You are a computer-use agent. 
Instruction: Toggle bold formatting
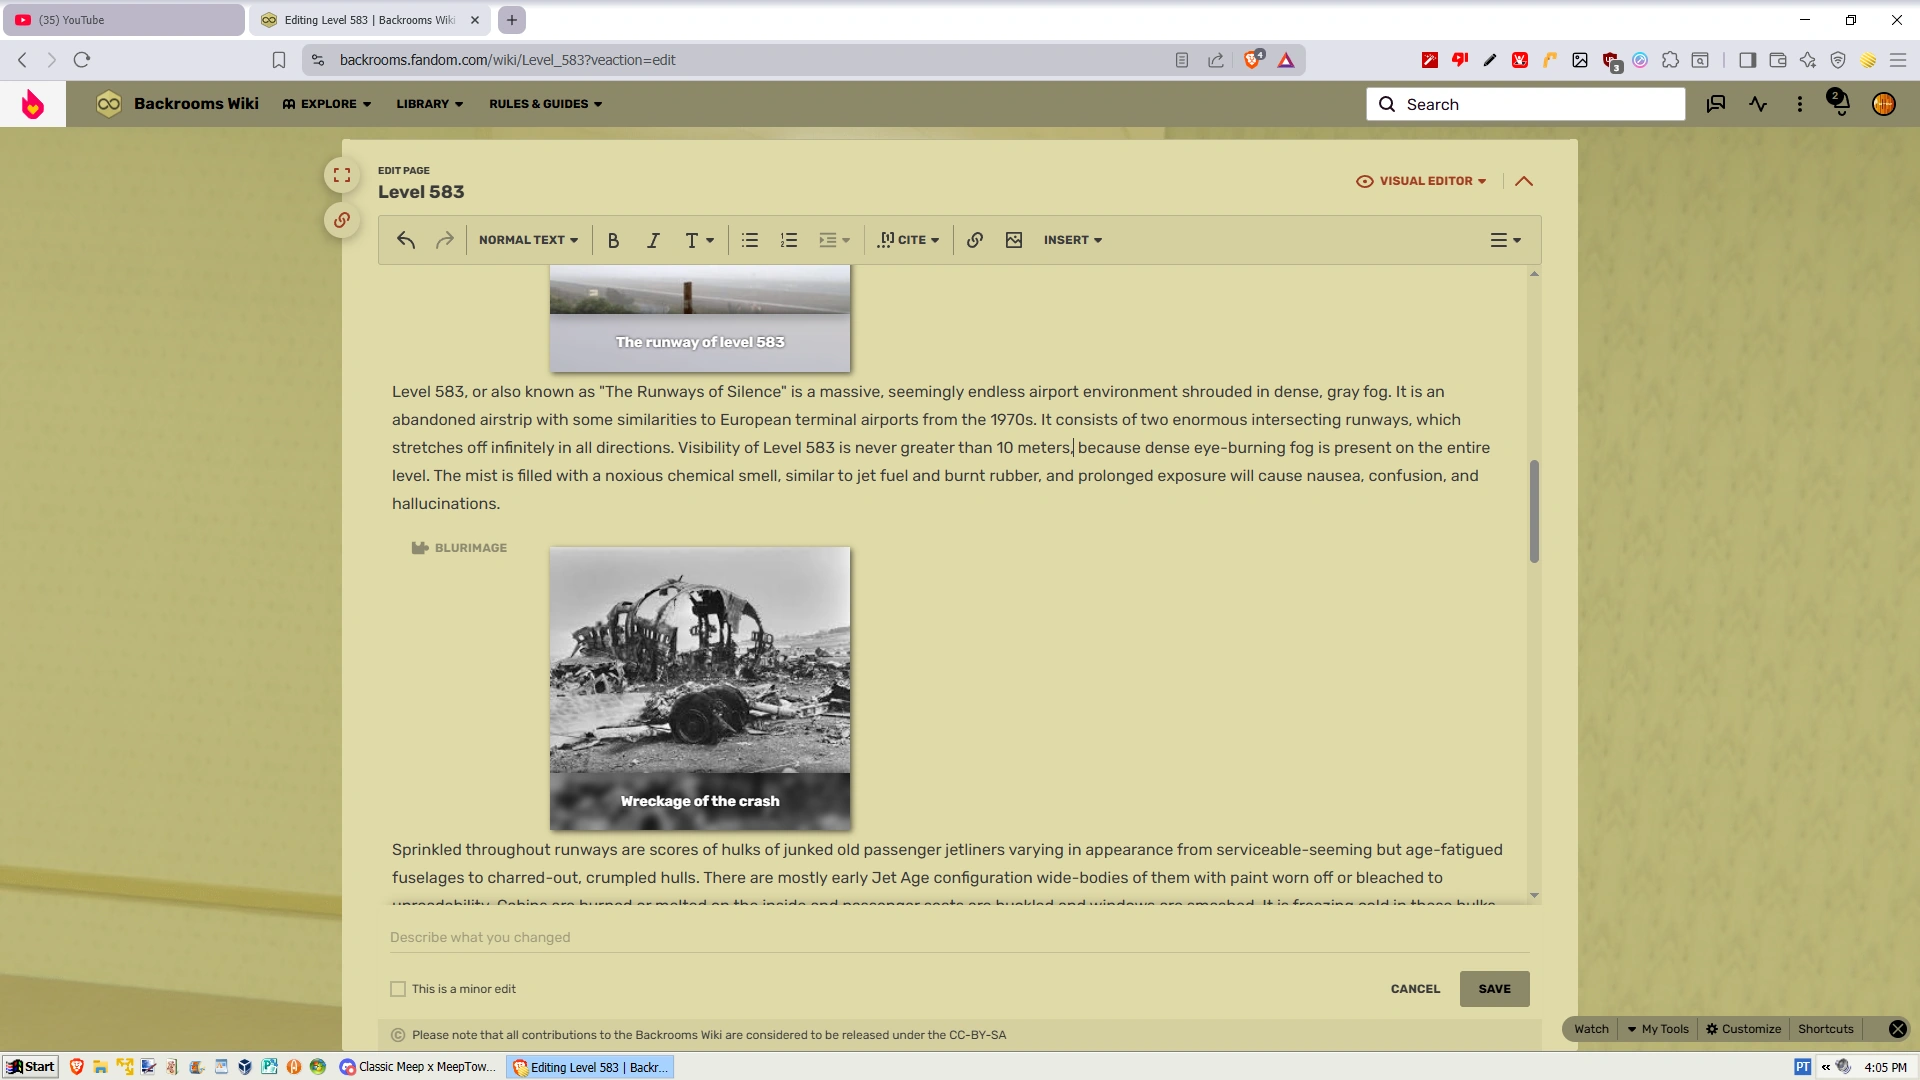click(x=613, y=240)
